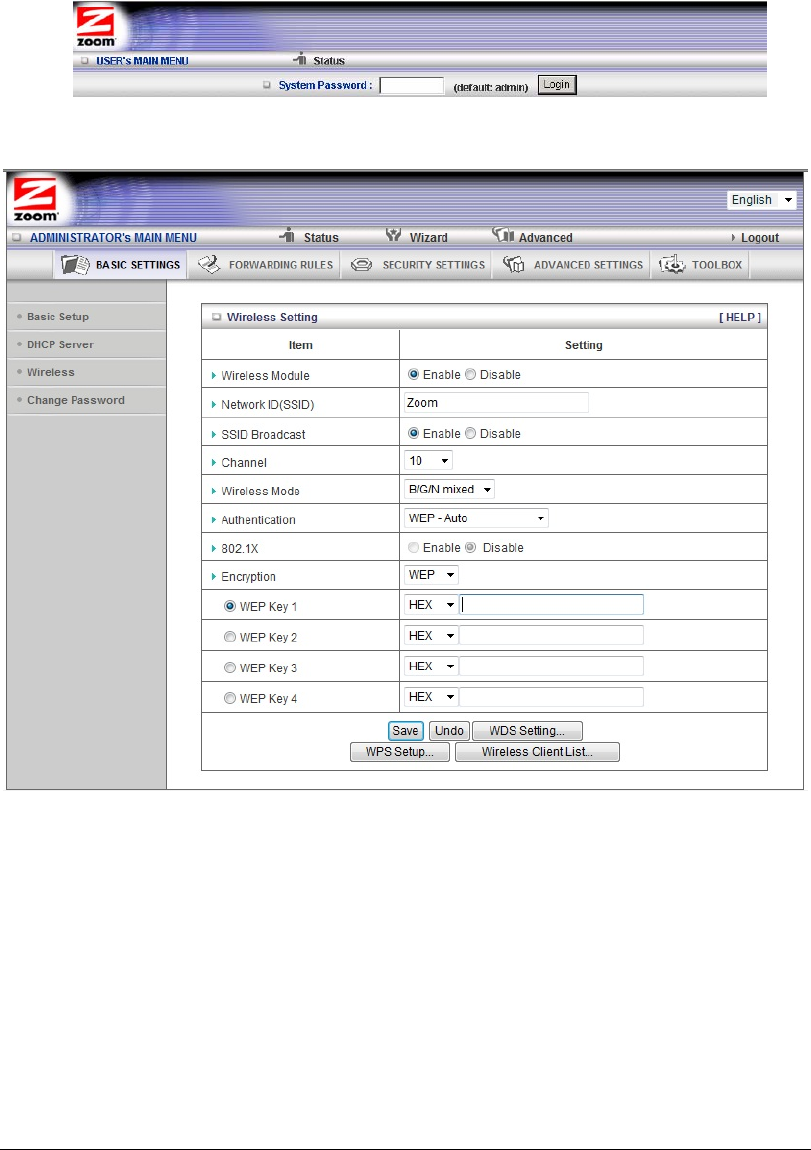Switch to the Basic Settings tab
This screenshot has width=811, height=1150.
[x=120, y=265]
